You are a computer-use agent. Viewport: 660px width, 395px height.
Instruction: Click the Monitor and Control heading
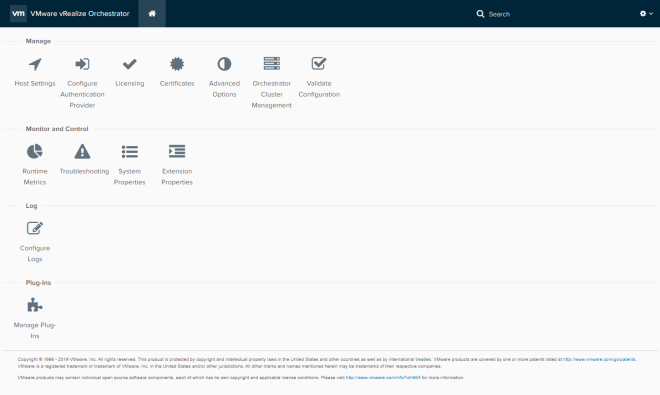(x=57, y=129)
